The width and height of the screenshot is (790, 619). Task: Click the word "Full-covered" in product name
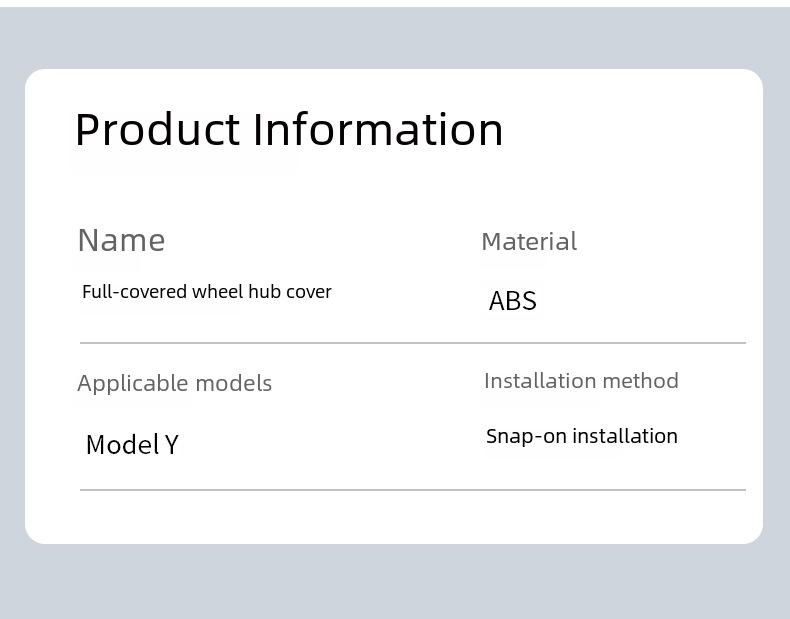click(135, 292)
